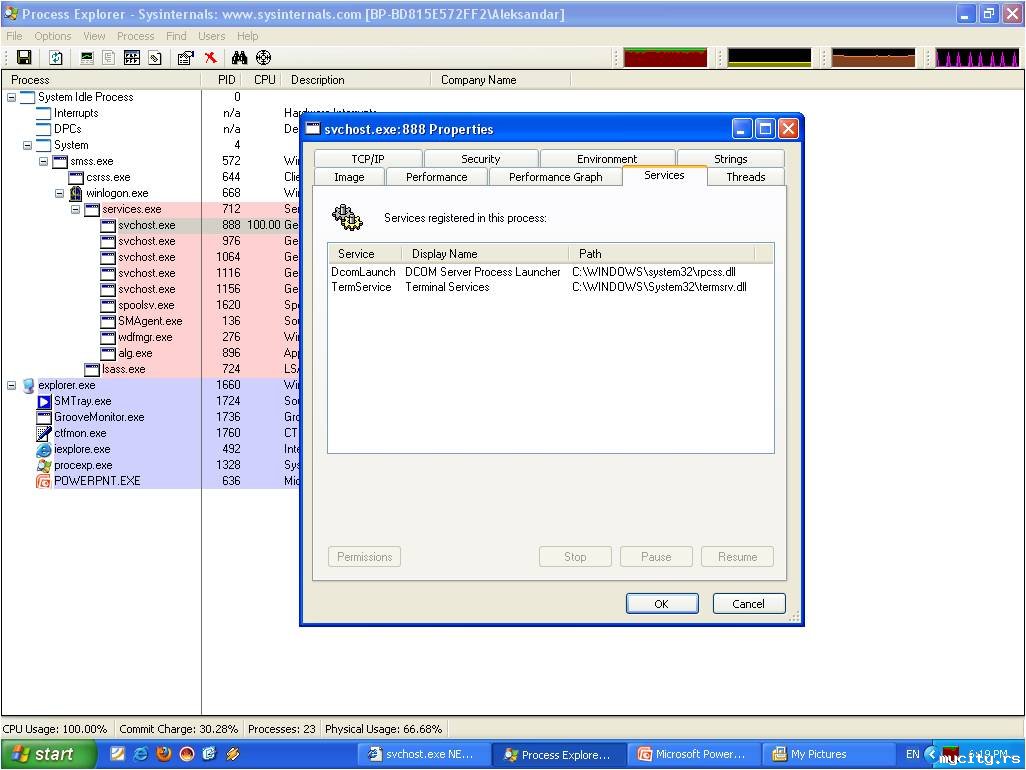Toggle the process tree view icon
Screen dimensions: 1026x770
[109, 58]
